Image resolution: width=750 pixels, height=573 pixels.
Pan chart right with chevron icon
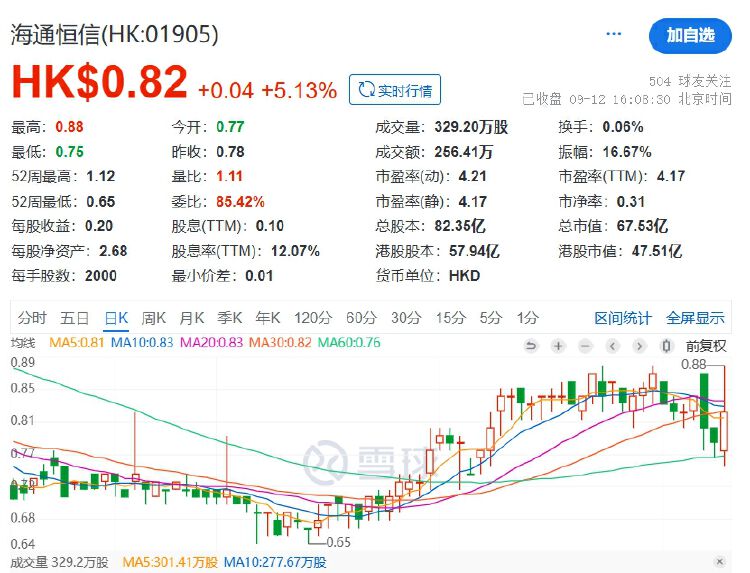[x=640, y=345]
